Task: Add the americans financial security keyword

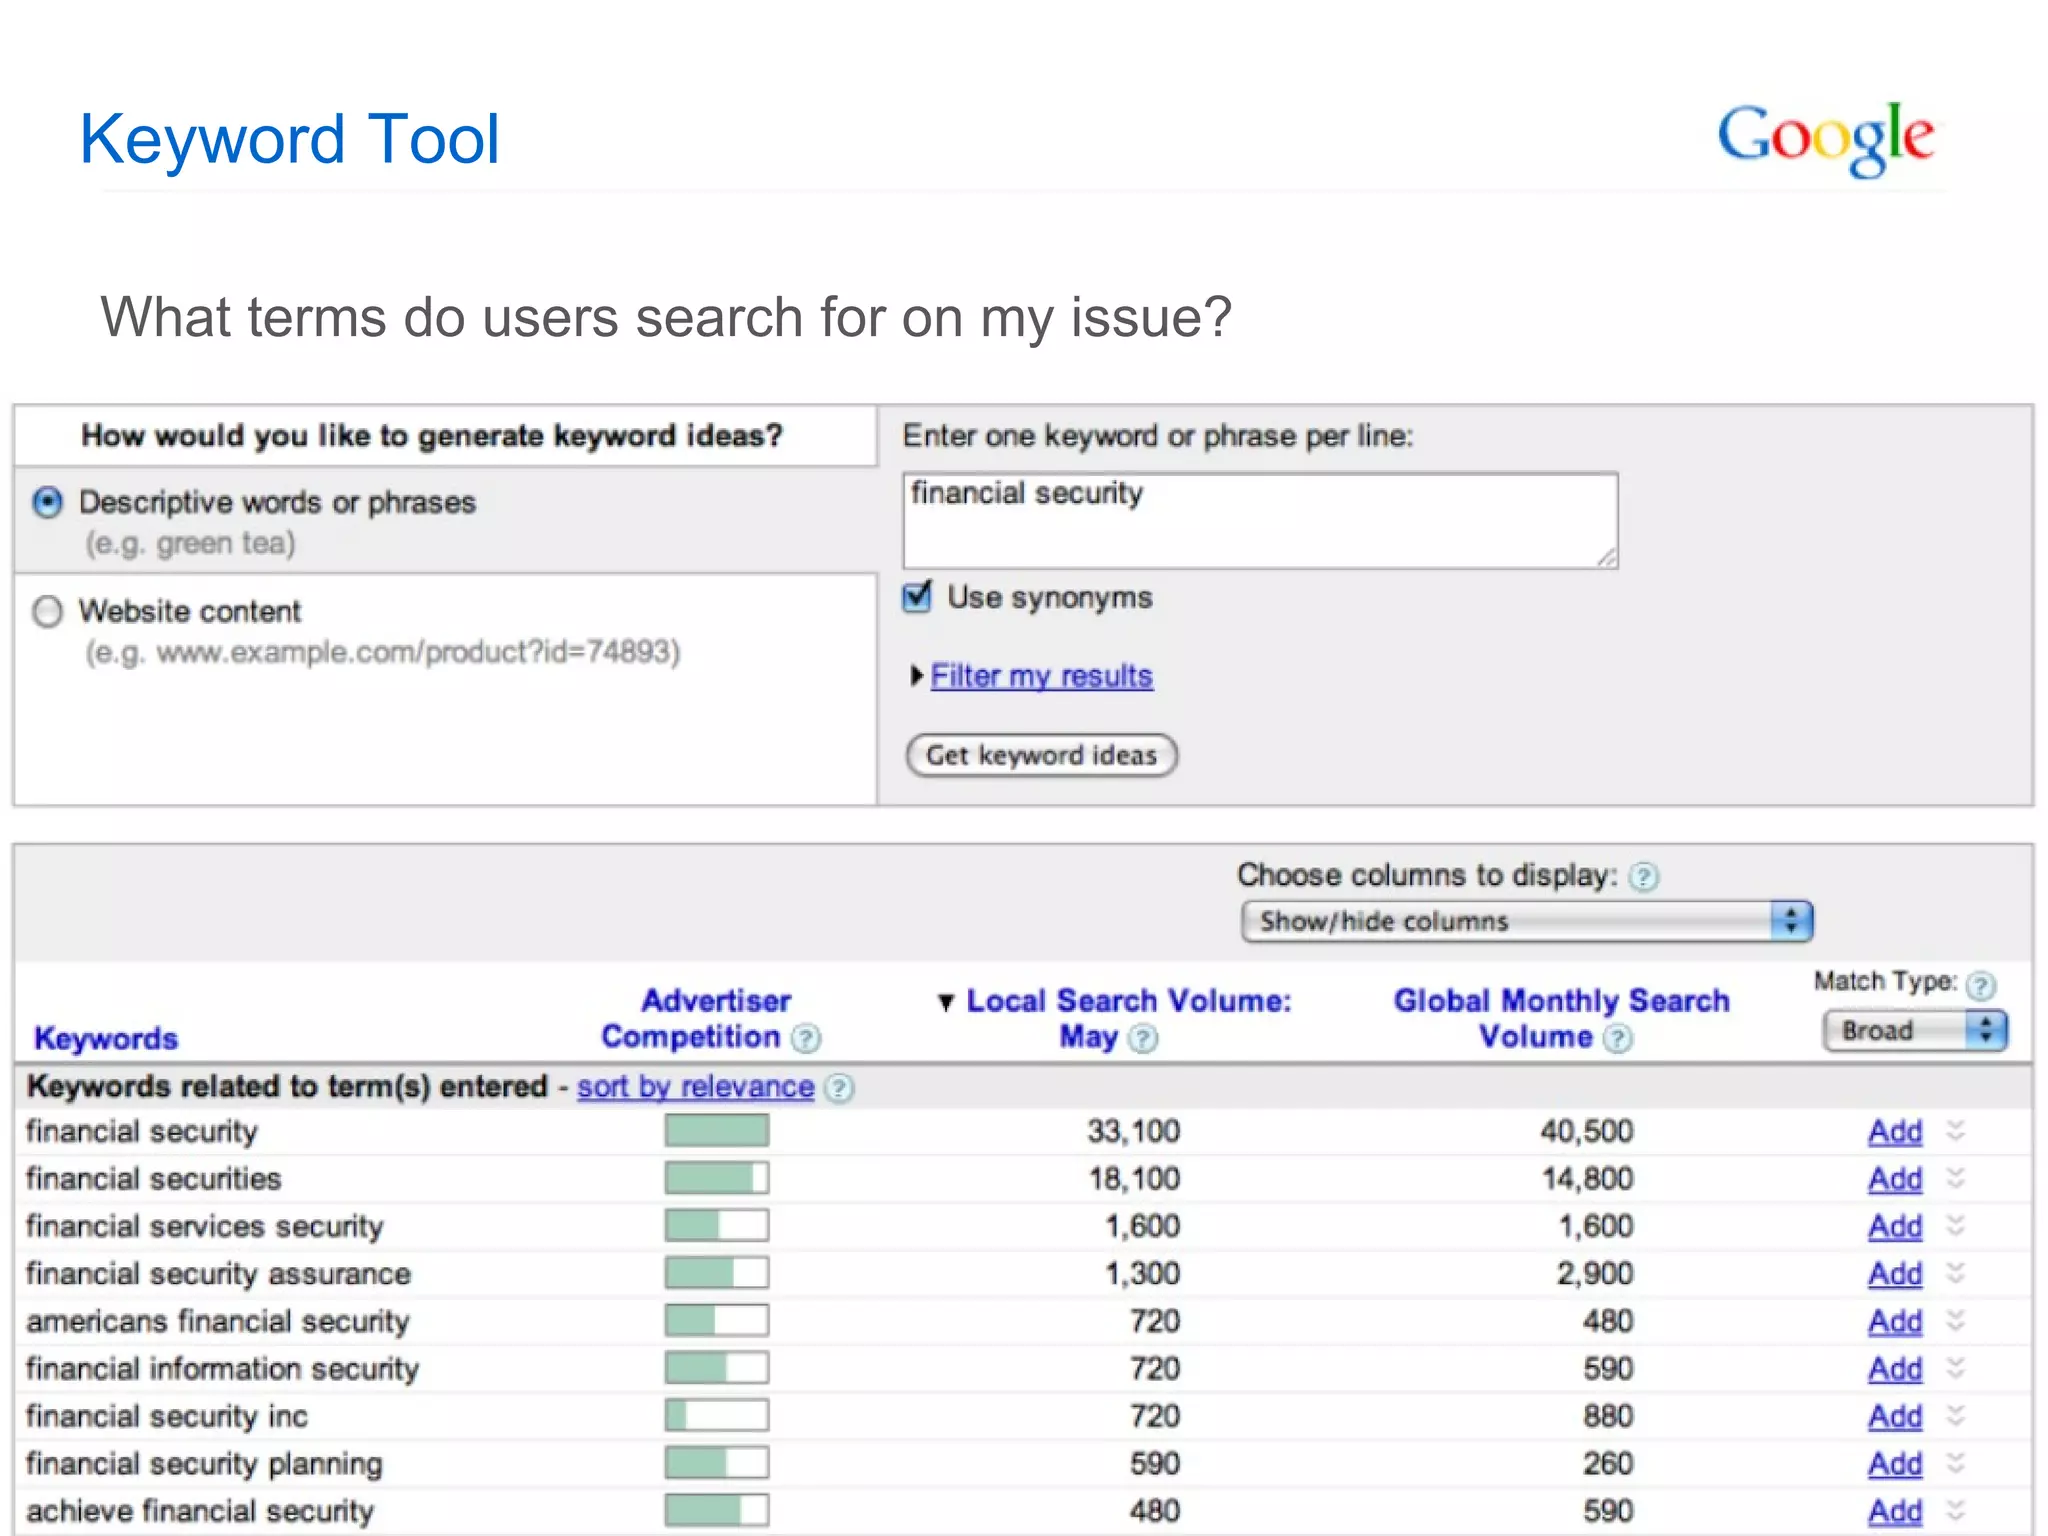Action: (x=1895, y=1322)
